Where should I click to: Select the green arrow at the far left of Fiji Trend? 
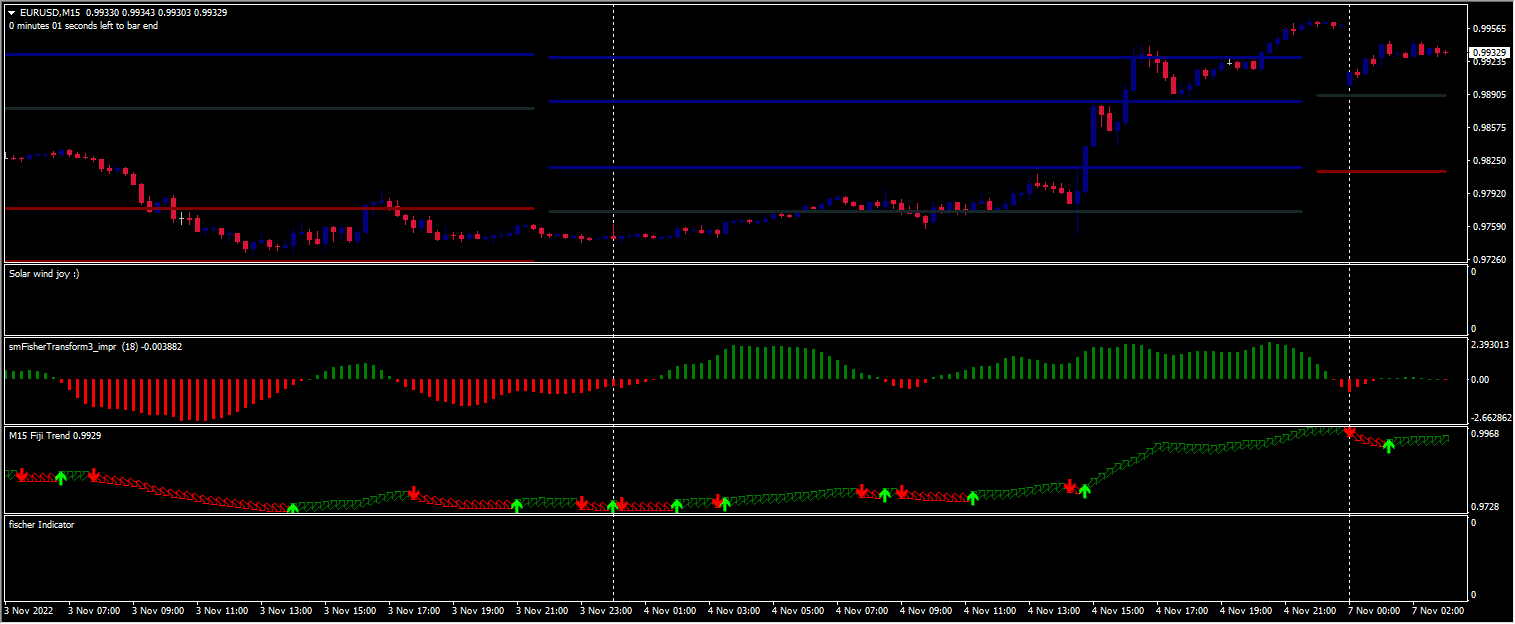[x=60, y=478]
